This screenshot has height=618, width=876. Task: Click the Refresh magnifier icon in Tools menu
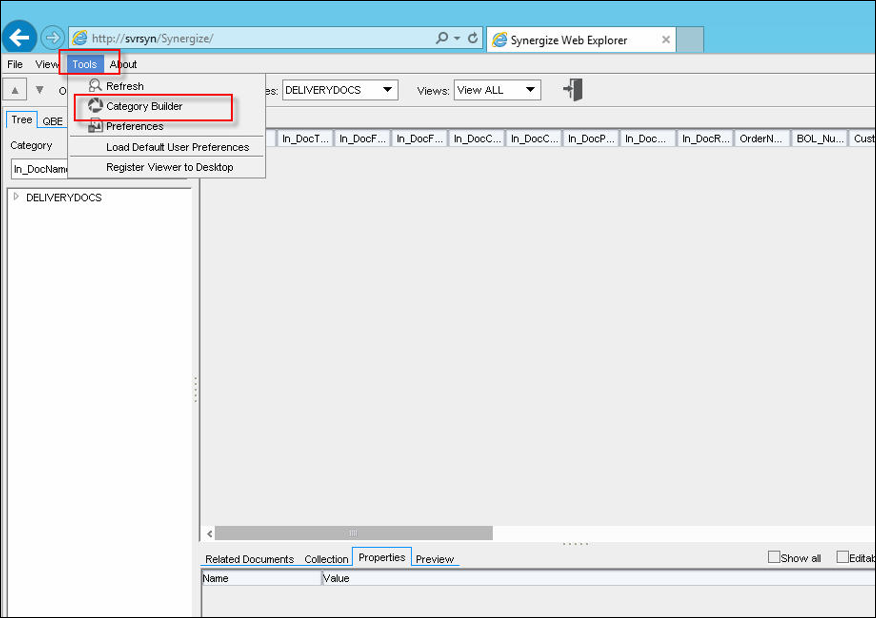pyautogui.click(x=95, y=86)
